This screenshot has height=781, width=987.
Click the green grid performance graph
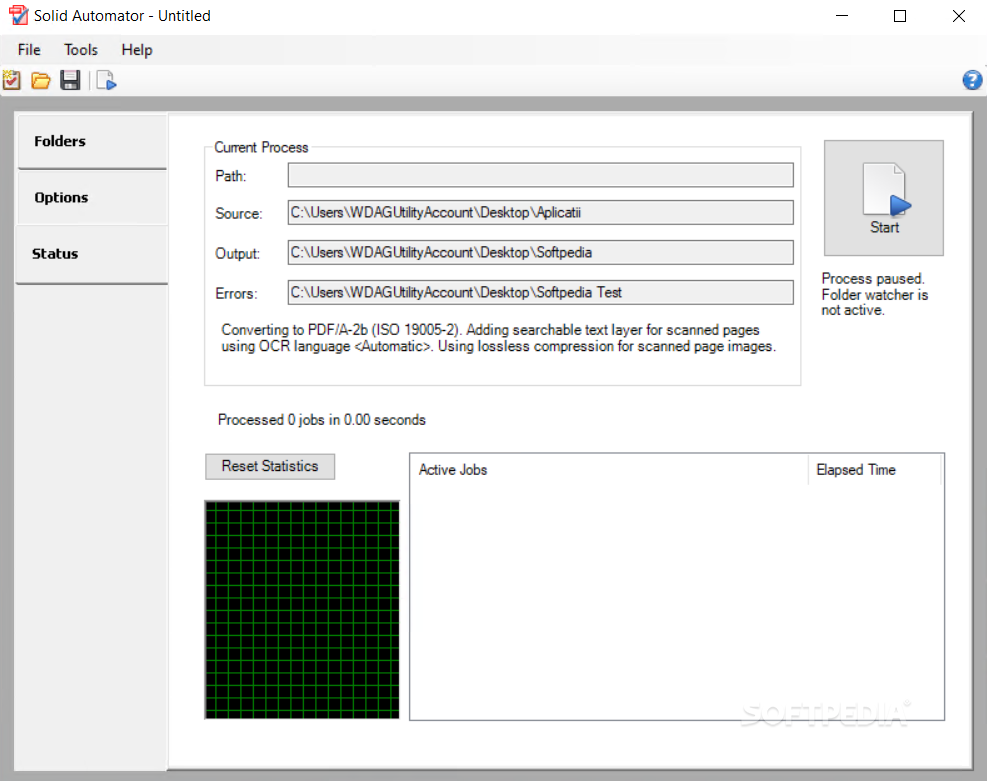pos(302,610)
